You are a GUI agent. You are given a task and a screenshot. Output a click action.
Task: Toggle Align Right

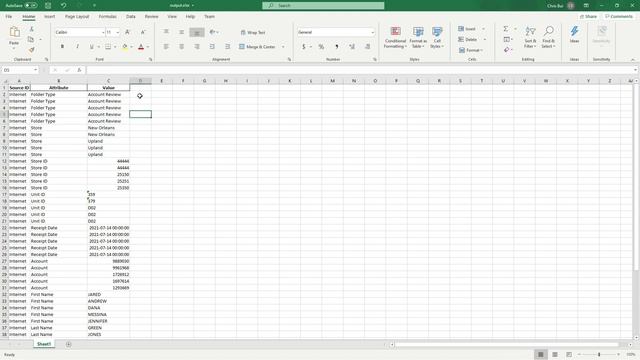click(x=197, y=47)
